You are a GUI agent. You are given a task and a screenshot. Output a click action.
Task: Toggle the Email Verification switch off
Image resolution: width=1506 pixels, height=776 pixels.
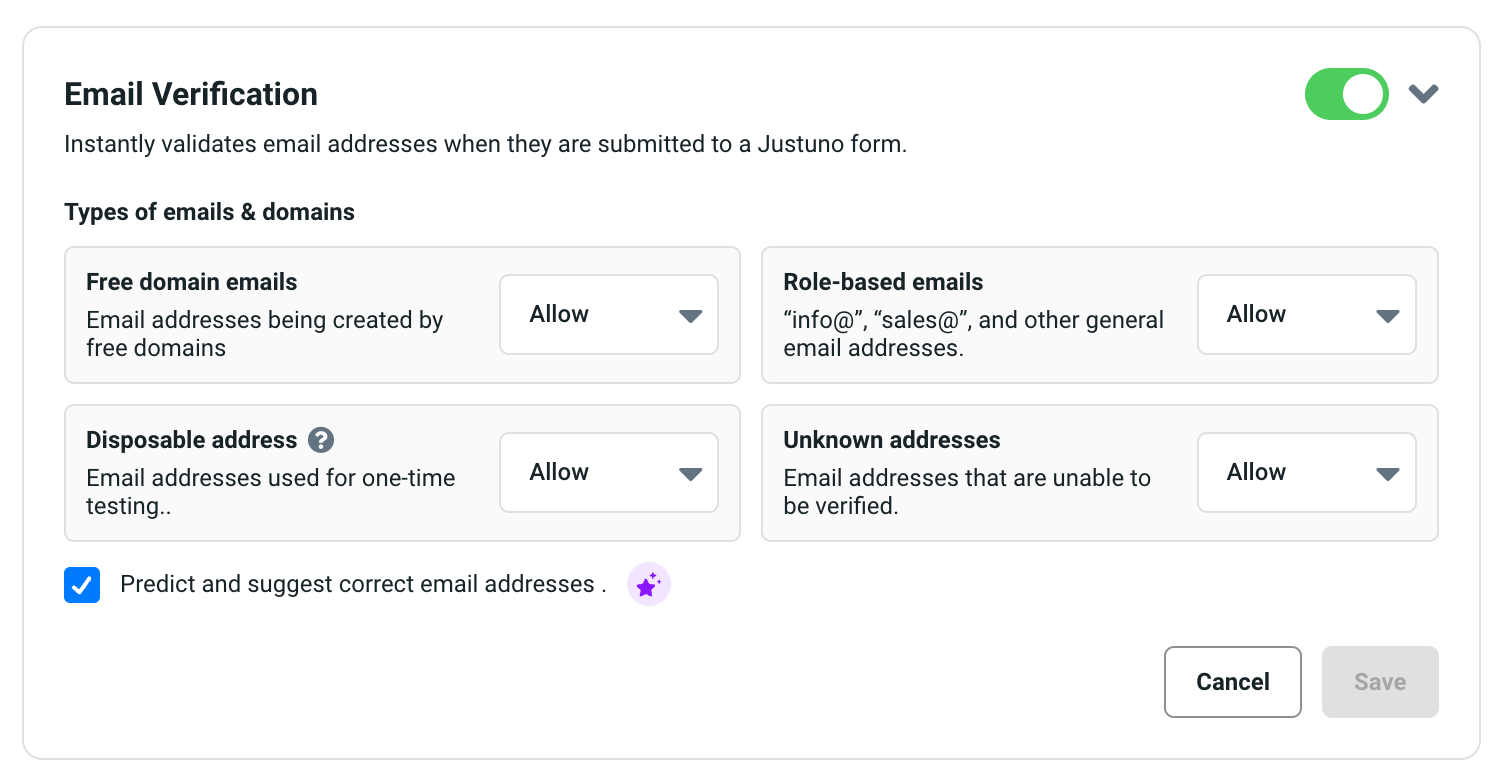point(1346,94)
